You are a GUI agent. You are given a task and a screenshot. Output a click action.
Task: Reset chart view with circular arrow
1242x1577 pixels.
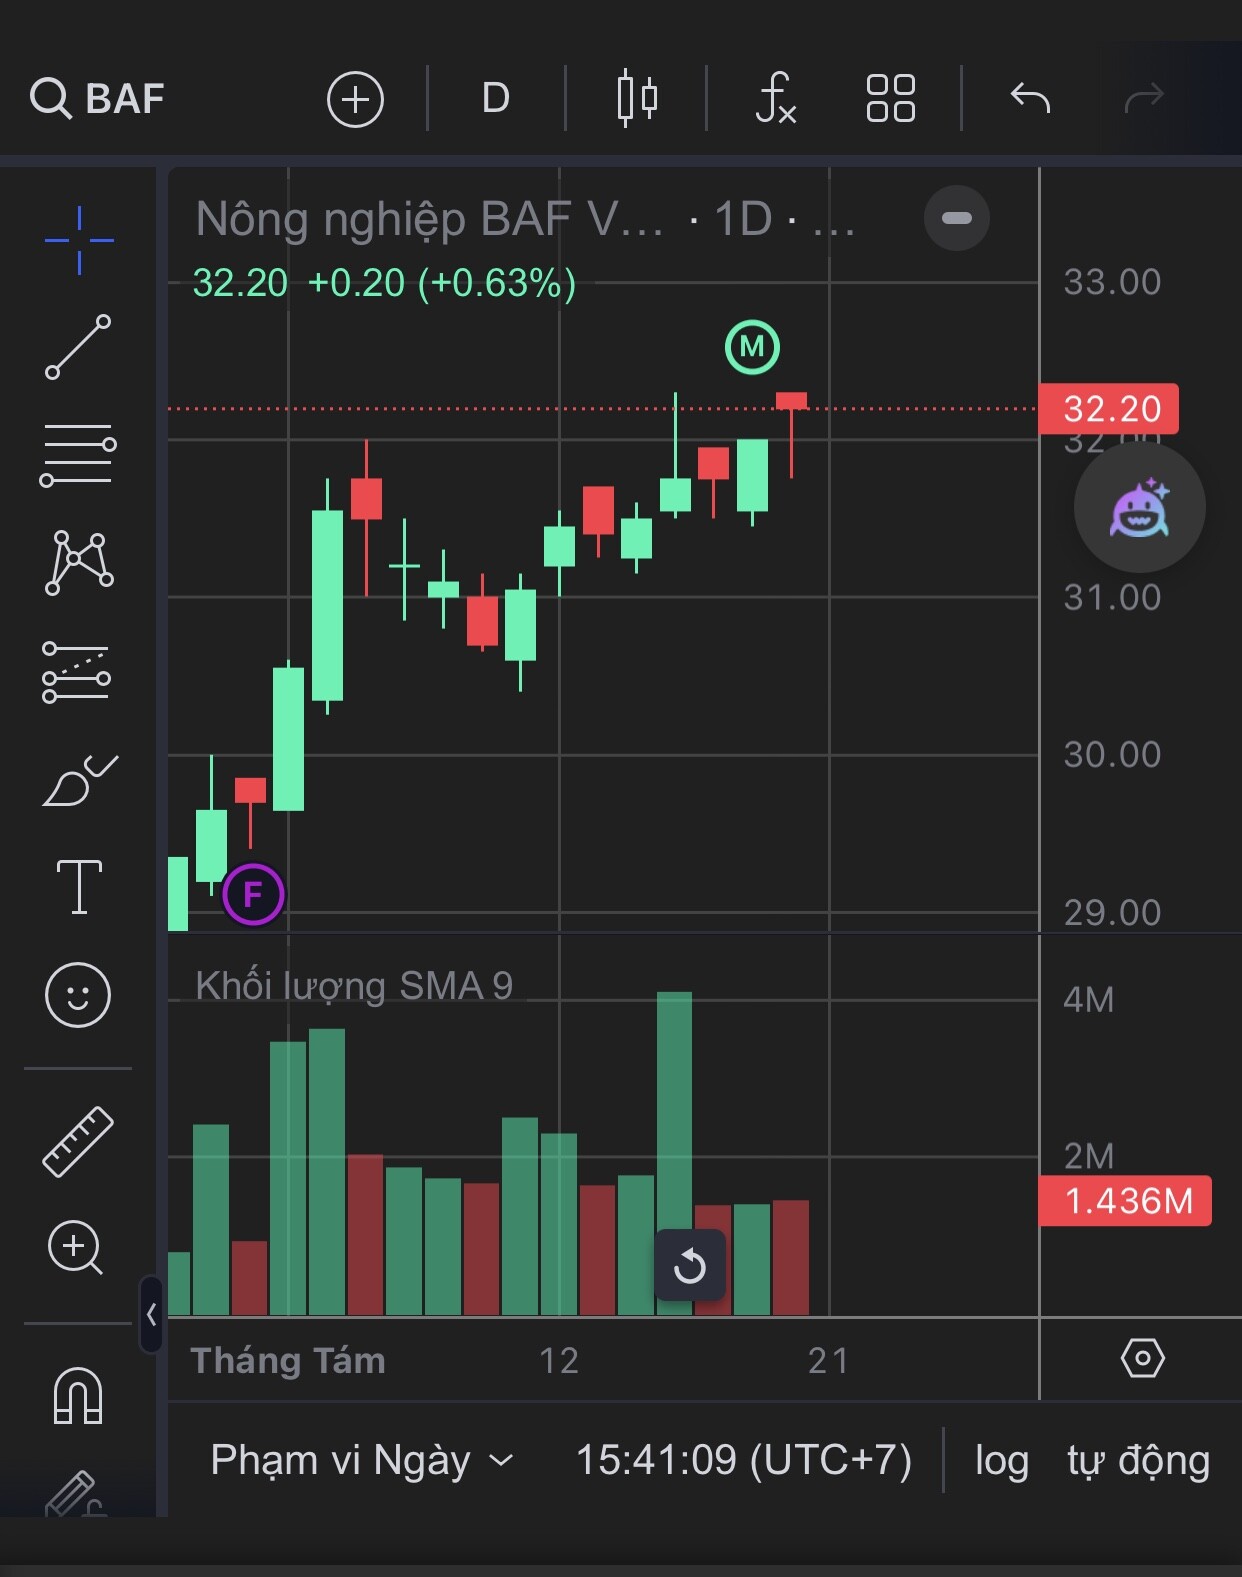[689, 1266]
